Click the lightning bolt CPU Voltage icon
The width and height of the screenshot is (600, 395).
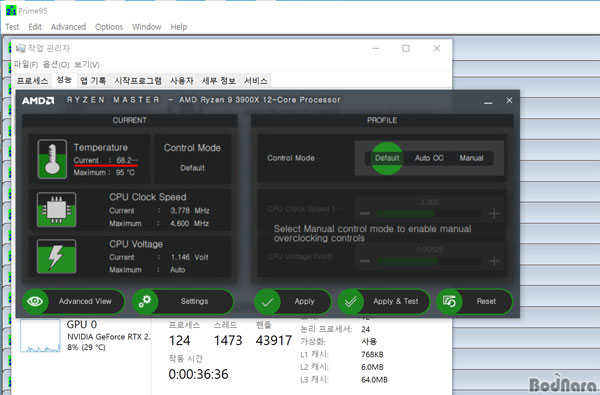click(x=57, y=256)
